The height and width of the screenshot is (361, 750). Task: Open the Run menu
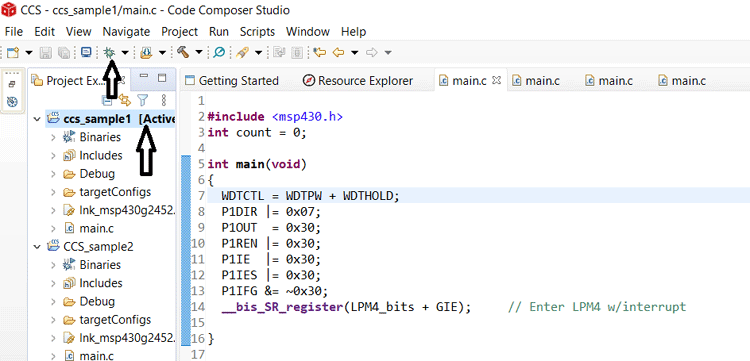[x=219, y=32]
